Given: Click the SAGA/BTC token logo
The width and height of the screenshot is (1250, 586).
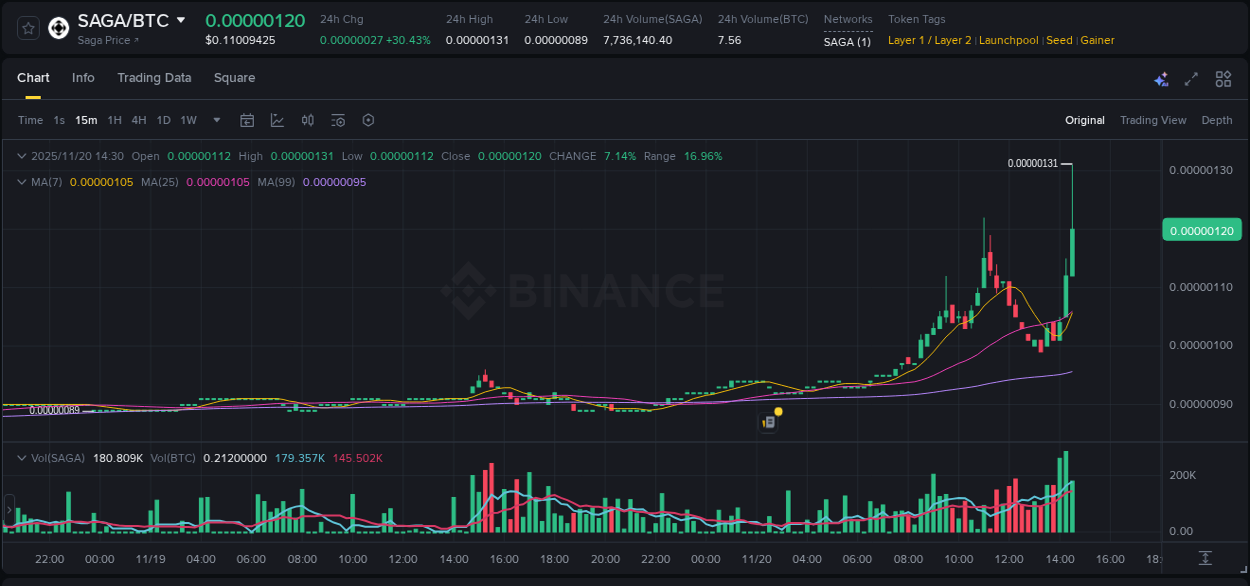Looking at the screenshot, I should click(x=56, y=27).
